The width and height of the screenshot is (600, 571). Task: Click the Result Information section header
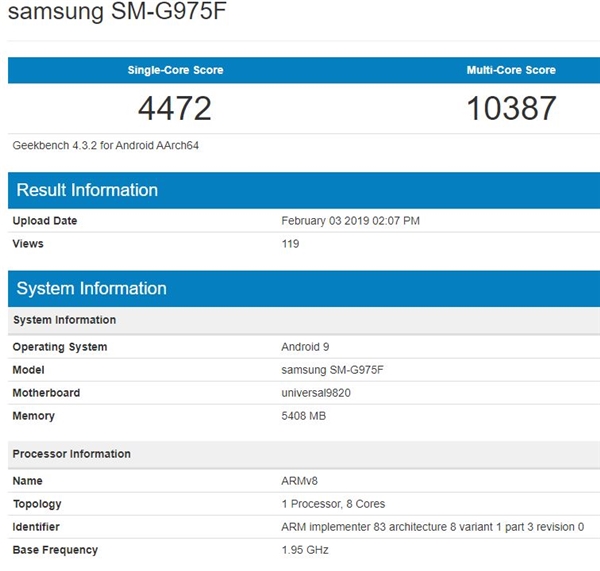coord(87,190)
